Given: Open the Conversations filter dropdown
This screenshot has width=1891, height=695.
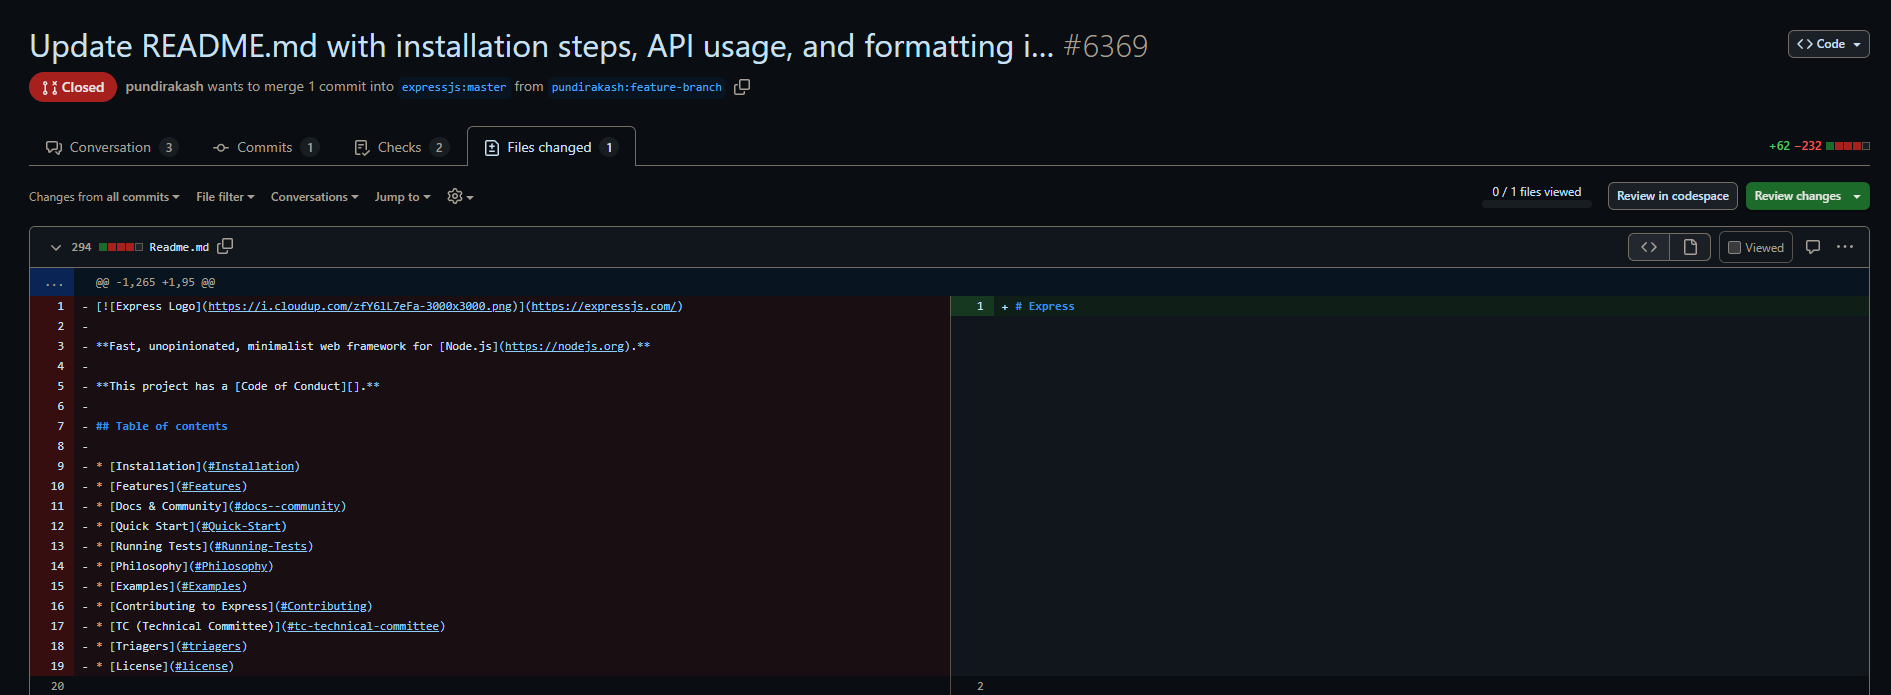Looking at the screenshot, I should click(314, 197).
